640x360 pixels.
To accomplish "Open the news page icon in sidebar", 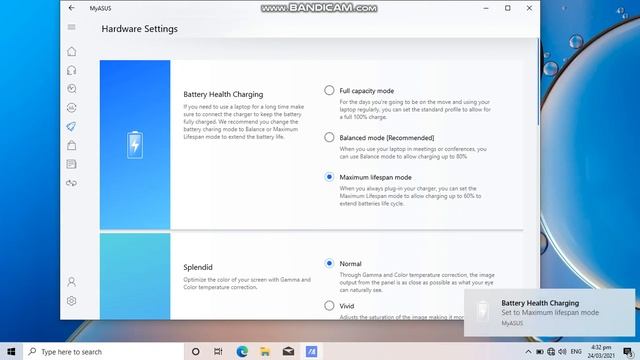I will [x=71, y=164].
